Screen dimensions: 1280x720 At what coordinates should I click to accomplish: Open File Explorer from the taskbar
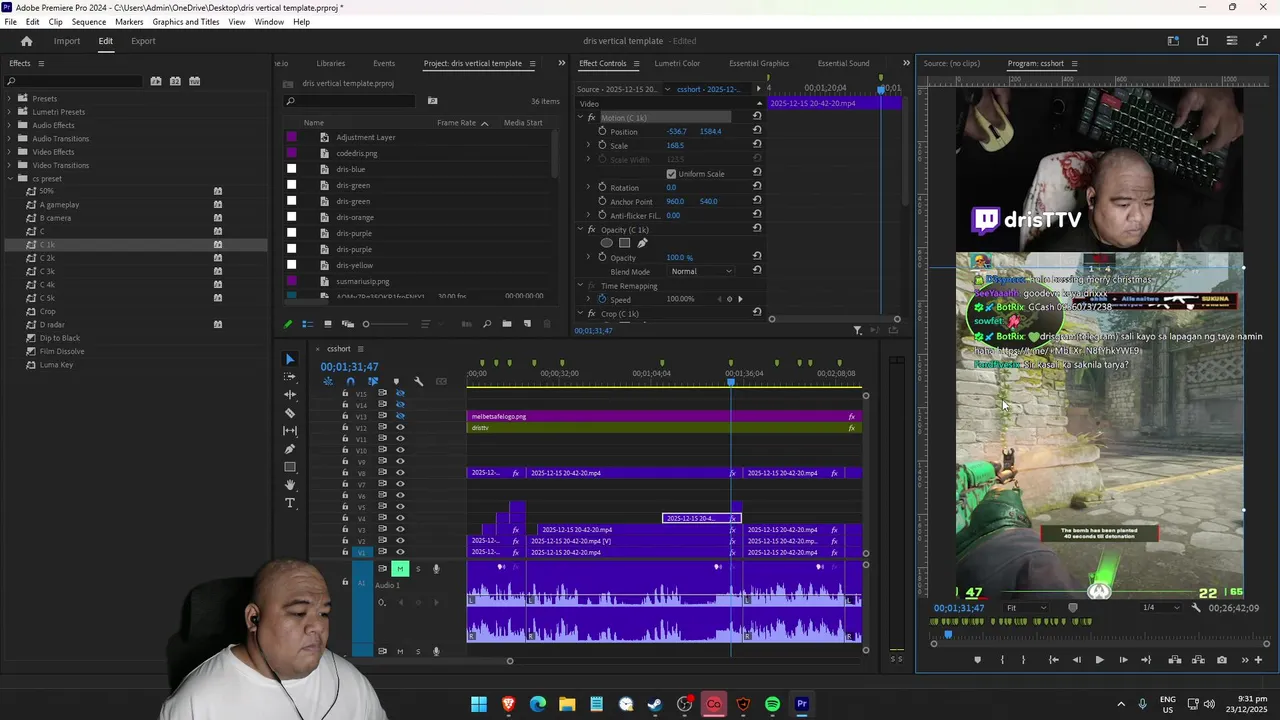(567, 704)
